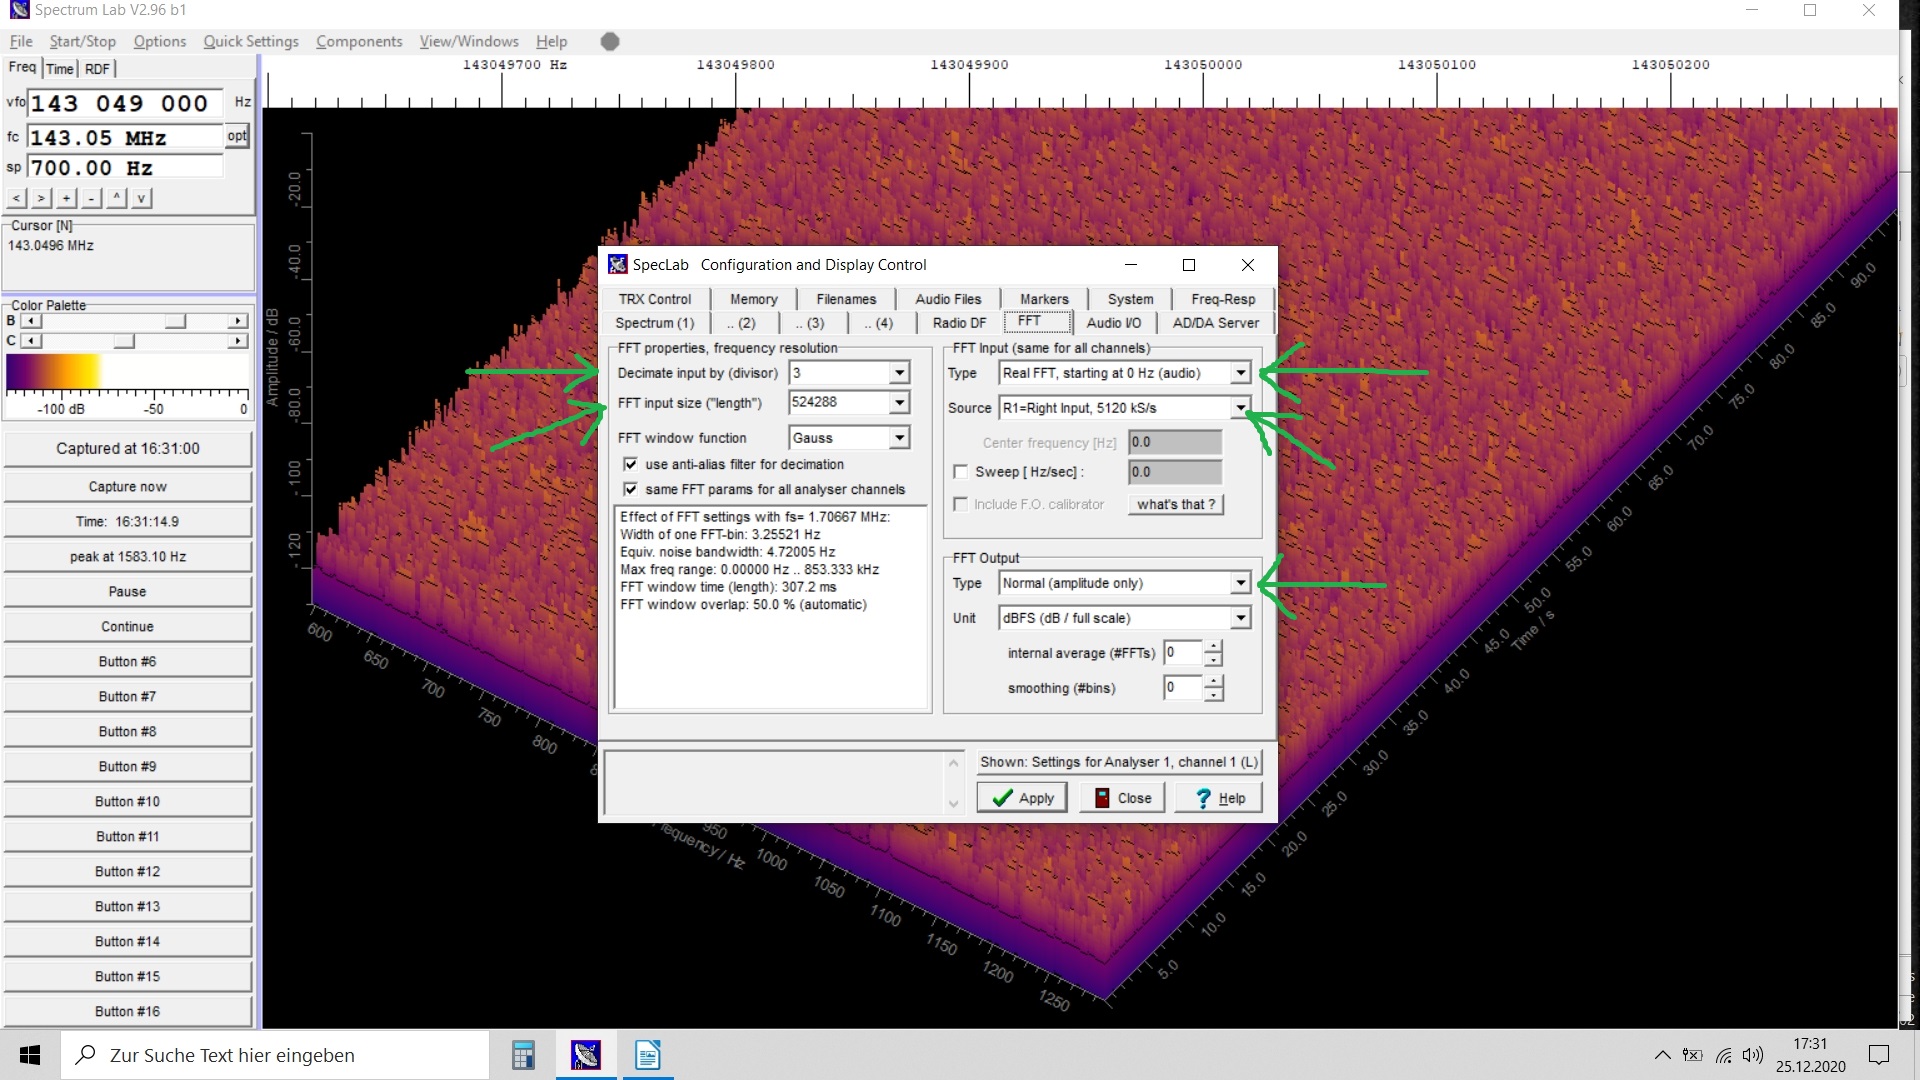Click the Continue button
The height and width of the screenshot is (1080, 1920).
(128, 627)
